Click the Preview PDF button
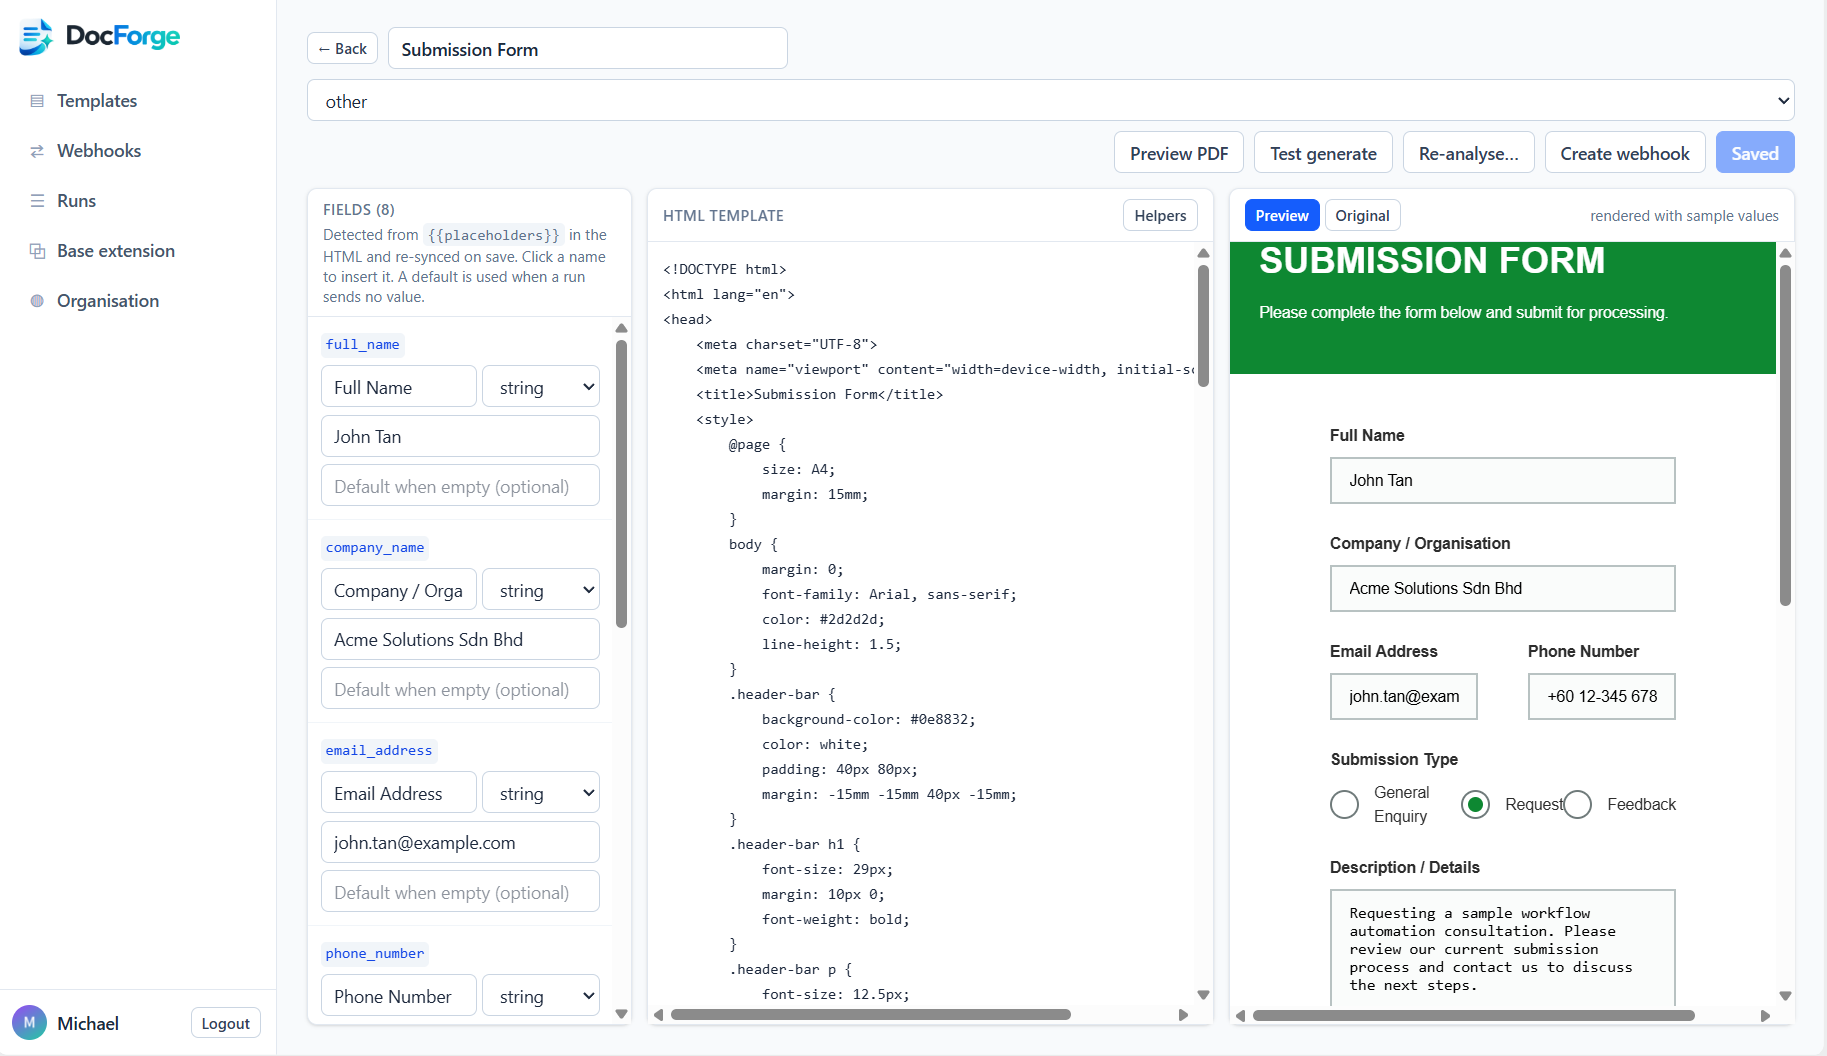This screenshot has height=1056, width=1827. click(1179, 153)
